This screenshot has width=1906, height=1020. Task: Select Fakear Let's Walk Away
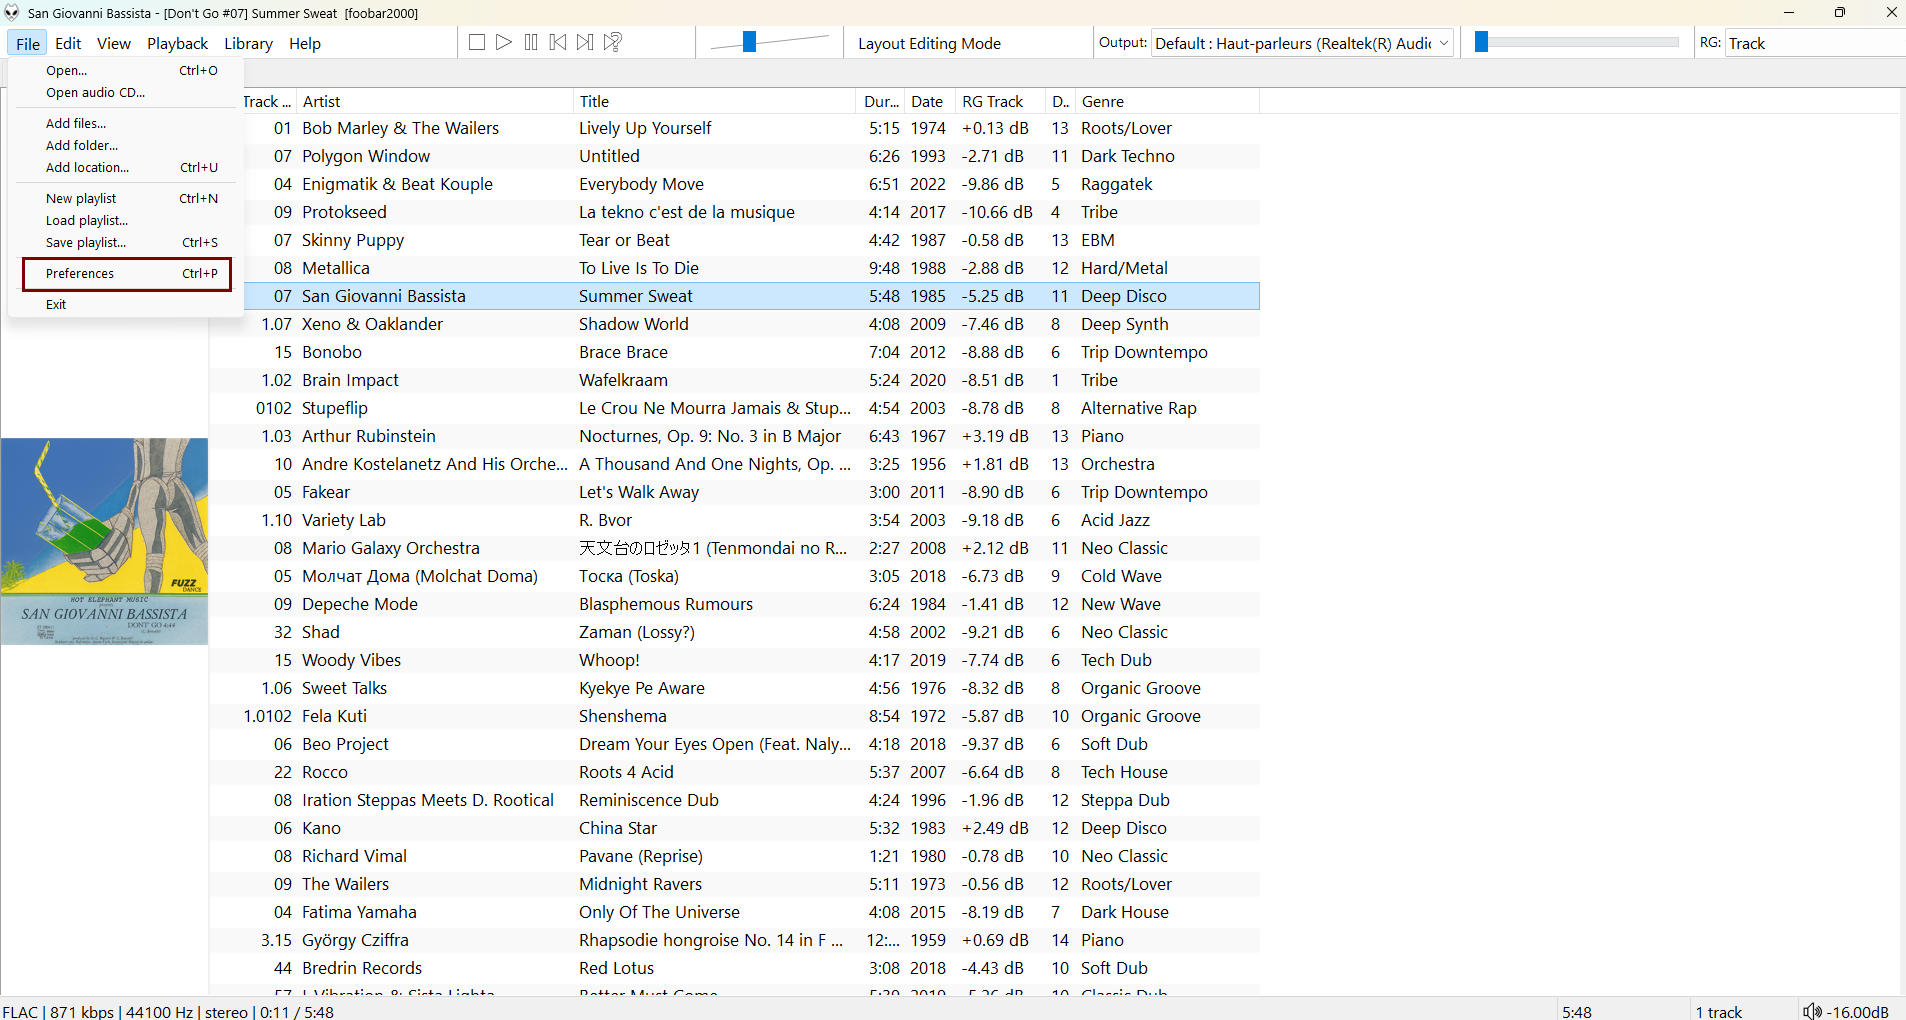point(734,492)
